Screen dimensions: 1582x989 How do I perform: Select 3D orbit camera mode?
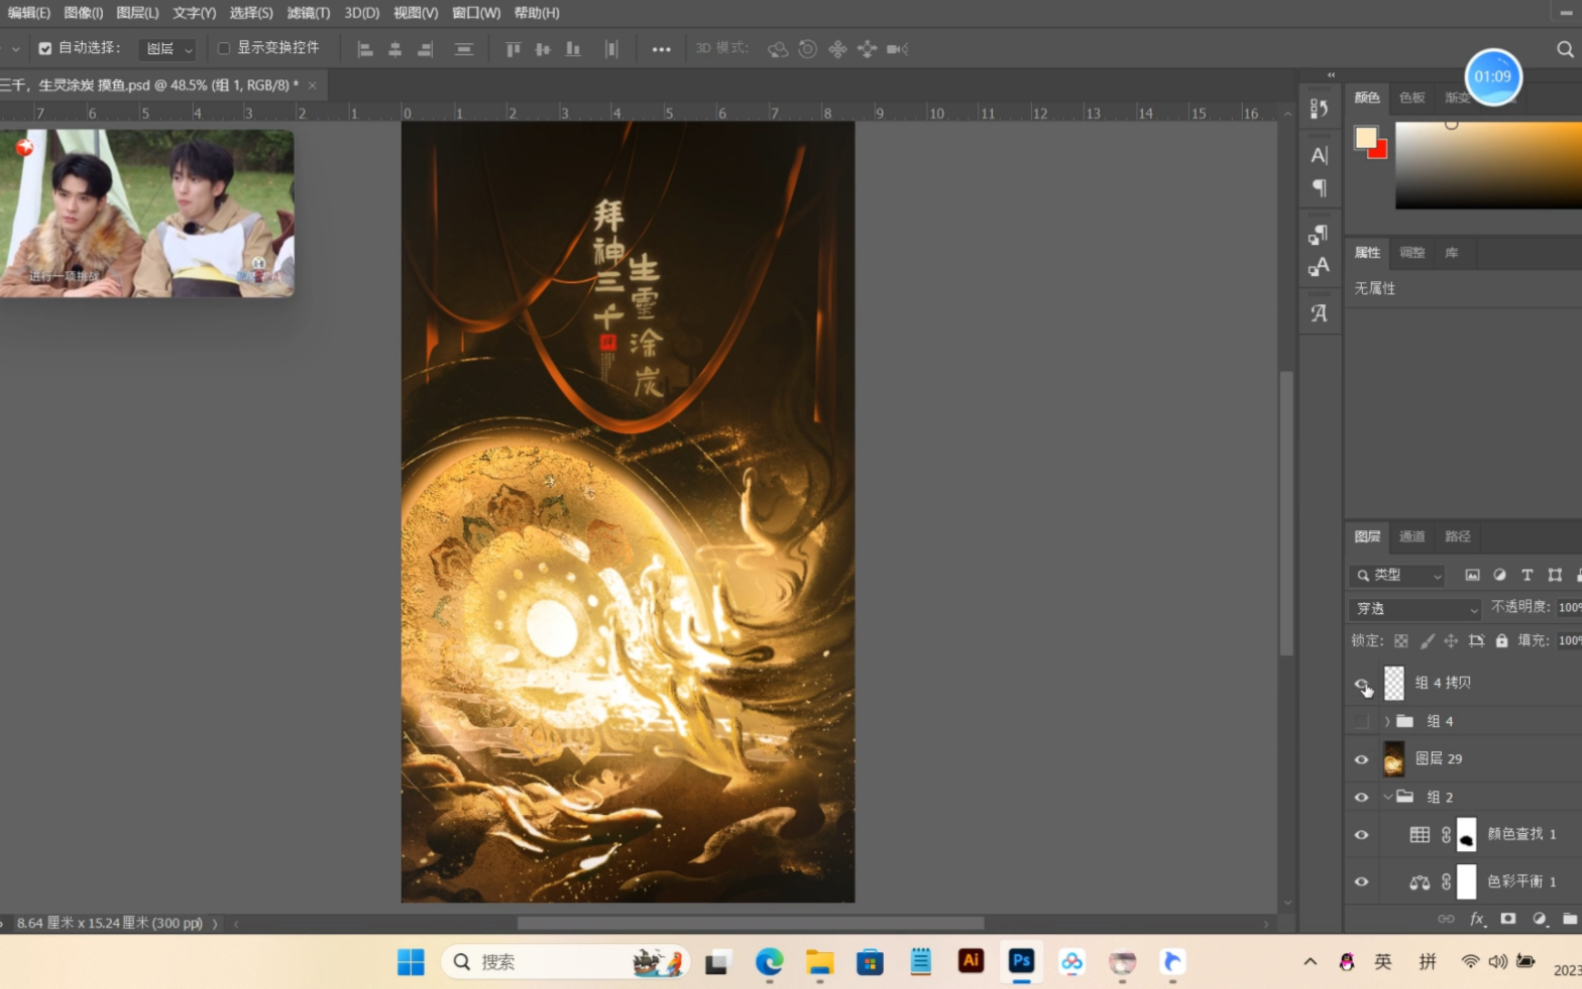[778, 49]
